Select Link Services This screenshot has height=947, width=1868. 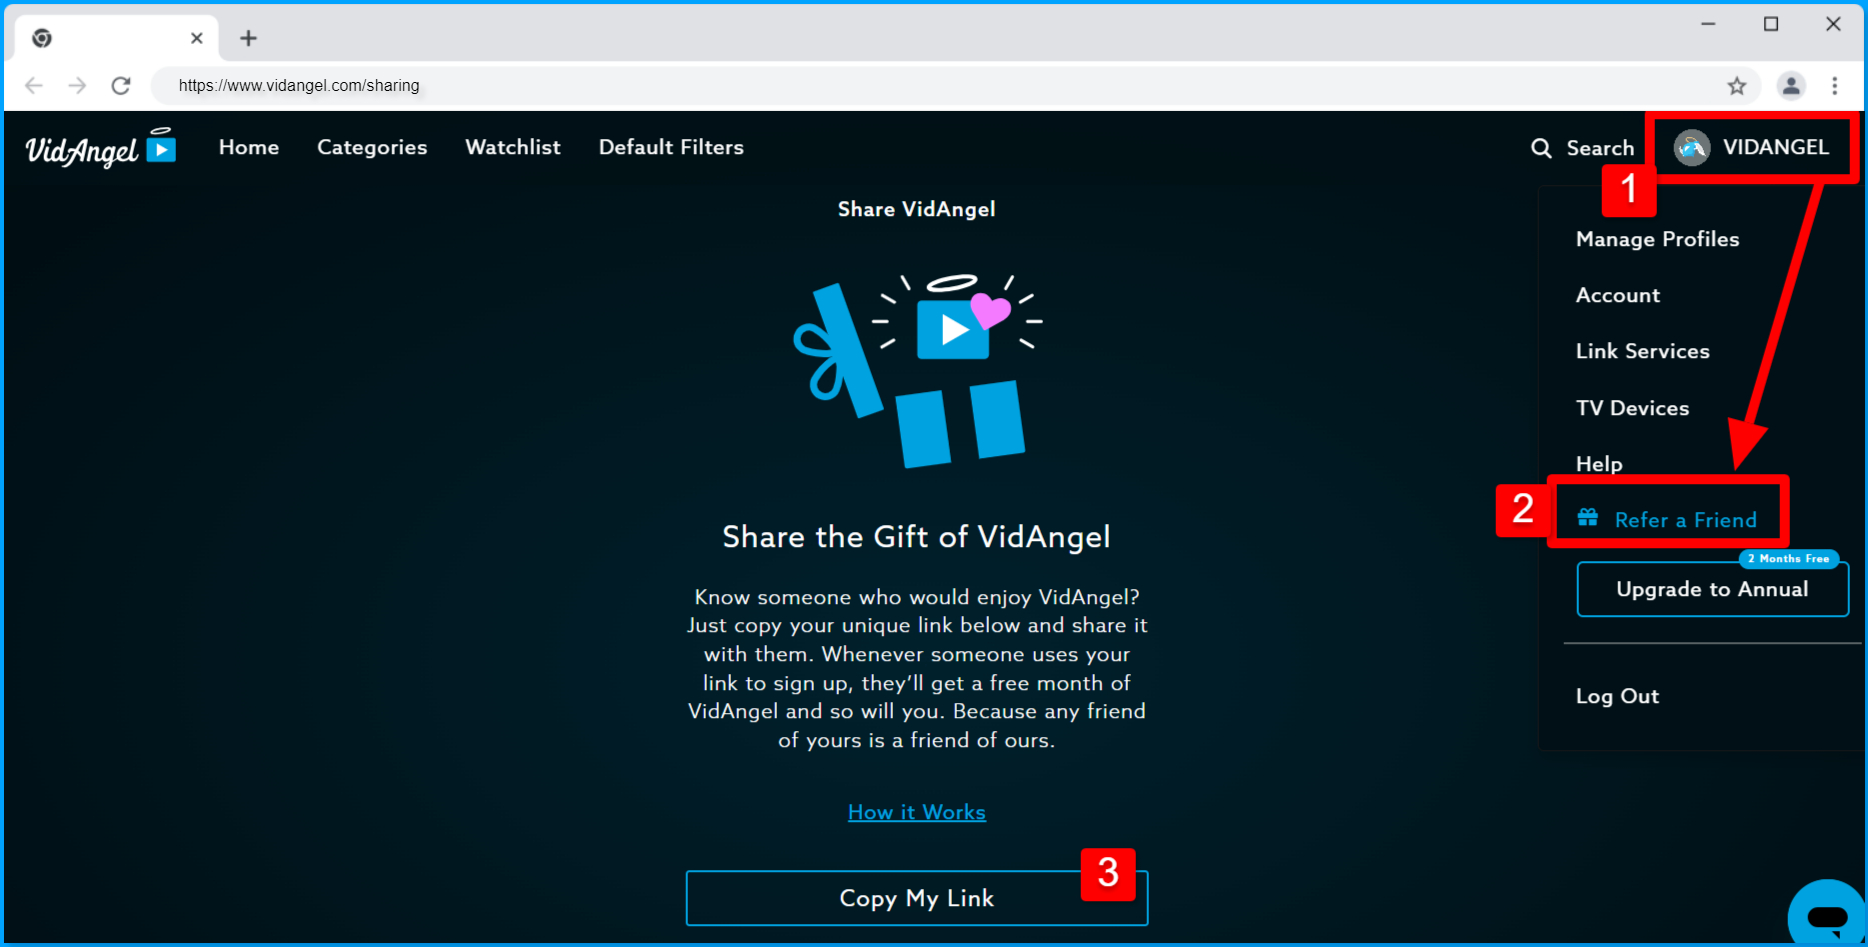pyautogui.click(x=1642, y=351)
